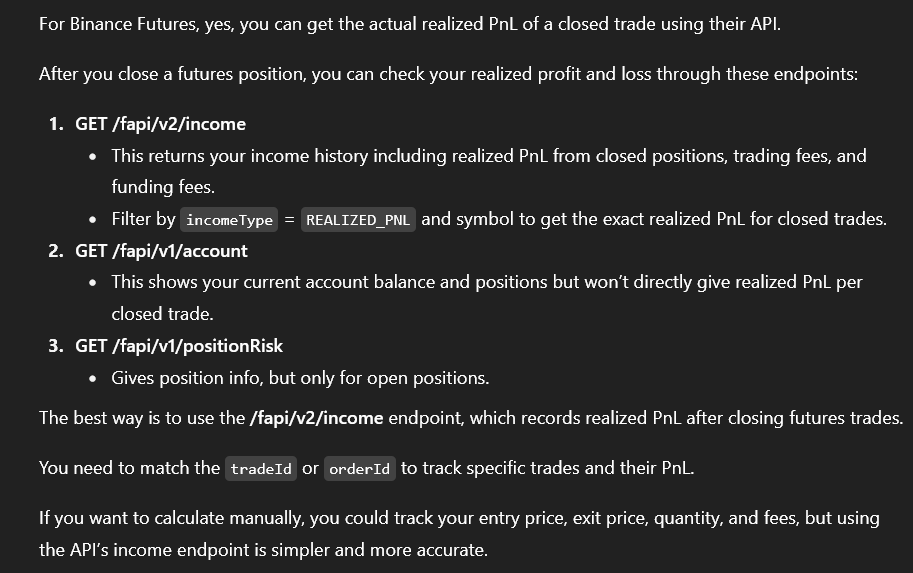Click the list number 2 marker
Viewport: 913px width, 573px height.
[56, 251]
